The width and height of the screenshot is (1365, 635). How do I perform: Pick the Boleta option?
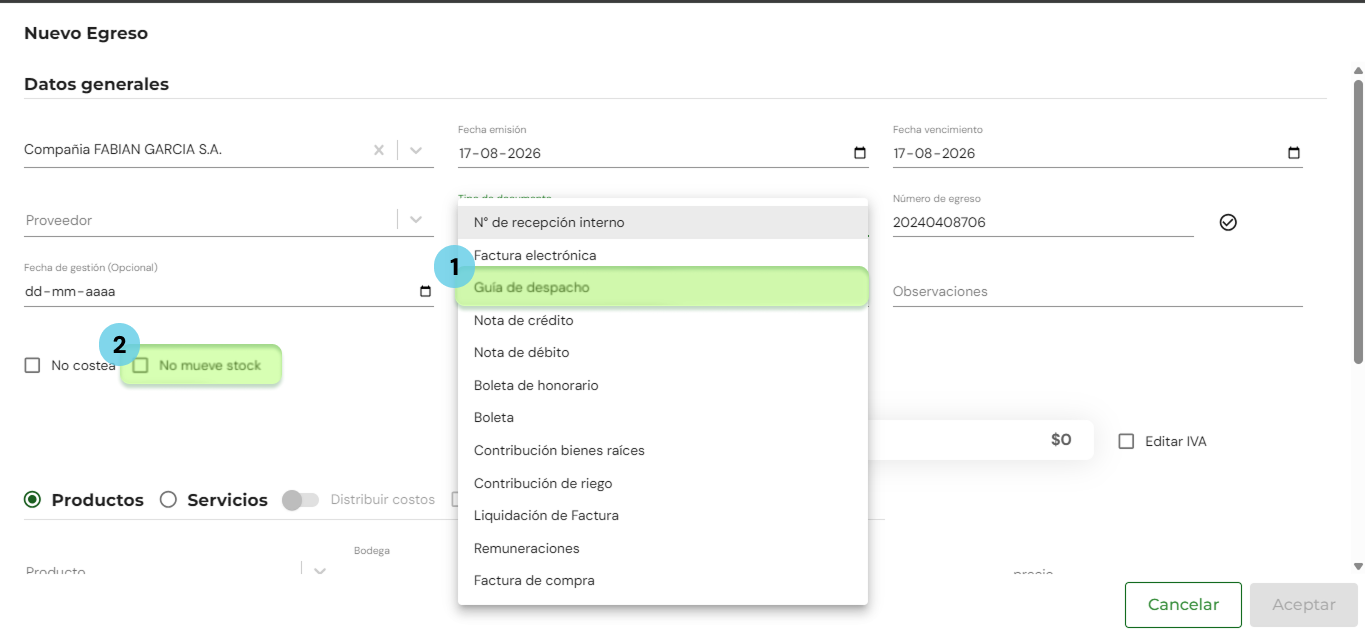[662, 418]
